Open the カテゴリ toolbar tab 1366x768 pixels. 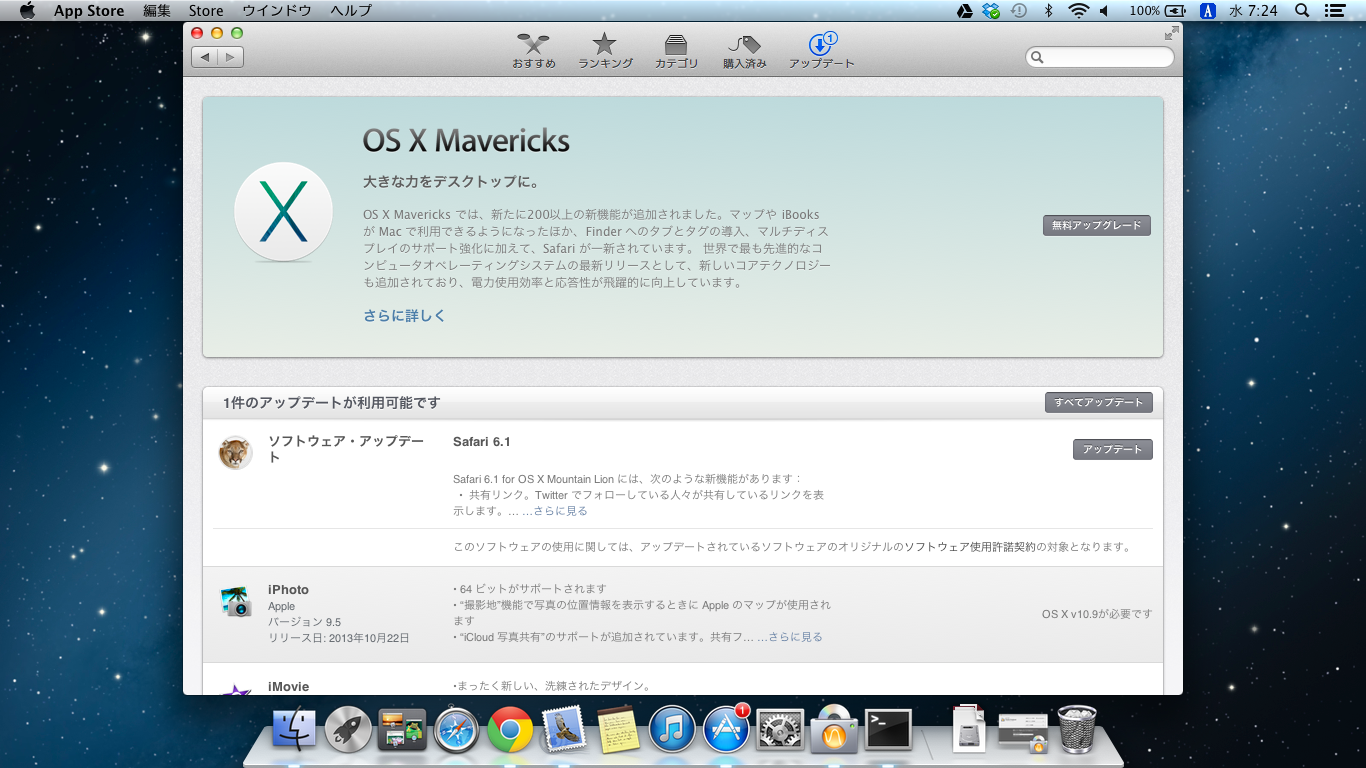(677, 50)
